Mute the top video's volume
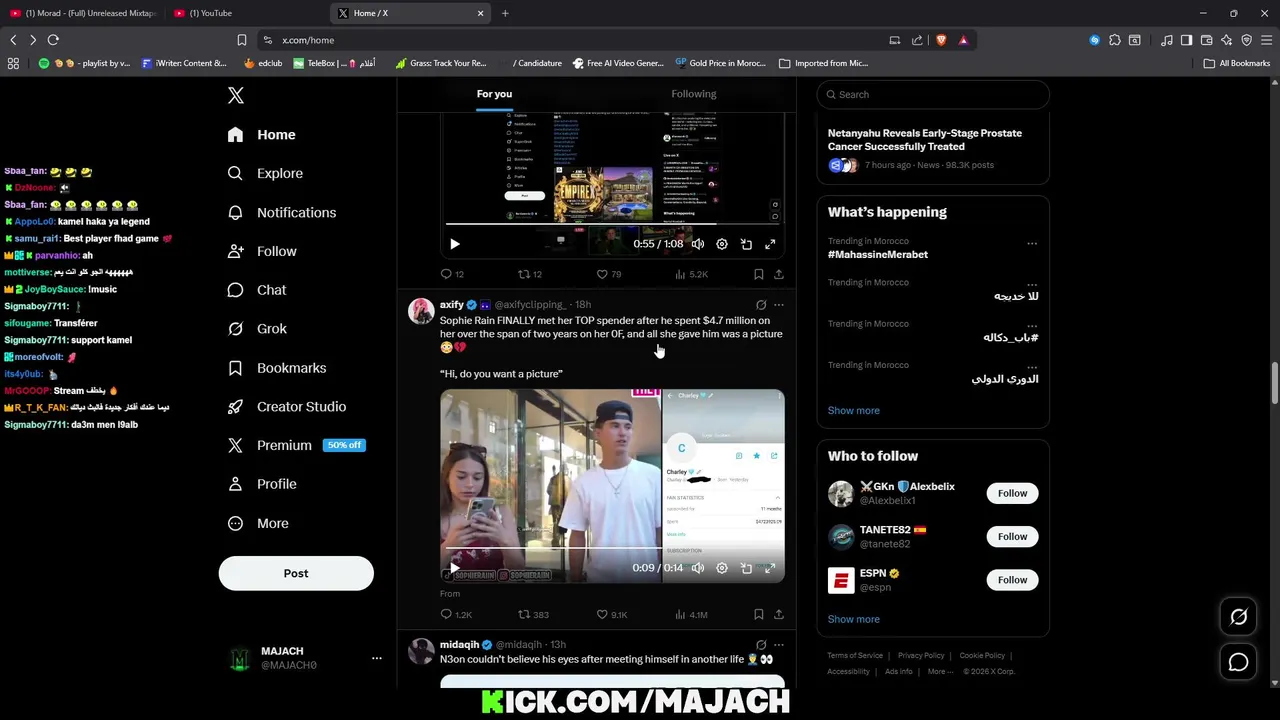This screenshot has height=720, width=1280. 698,244
